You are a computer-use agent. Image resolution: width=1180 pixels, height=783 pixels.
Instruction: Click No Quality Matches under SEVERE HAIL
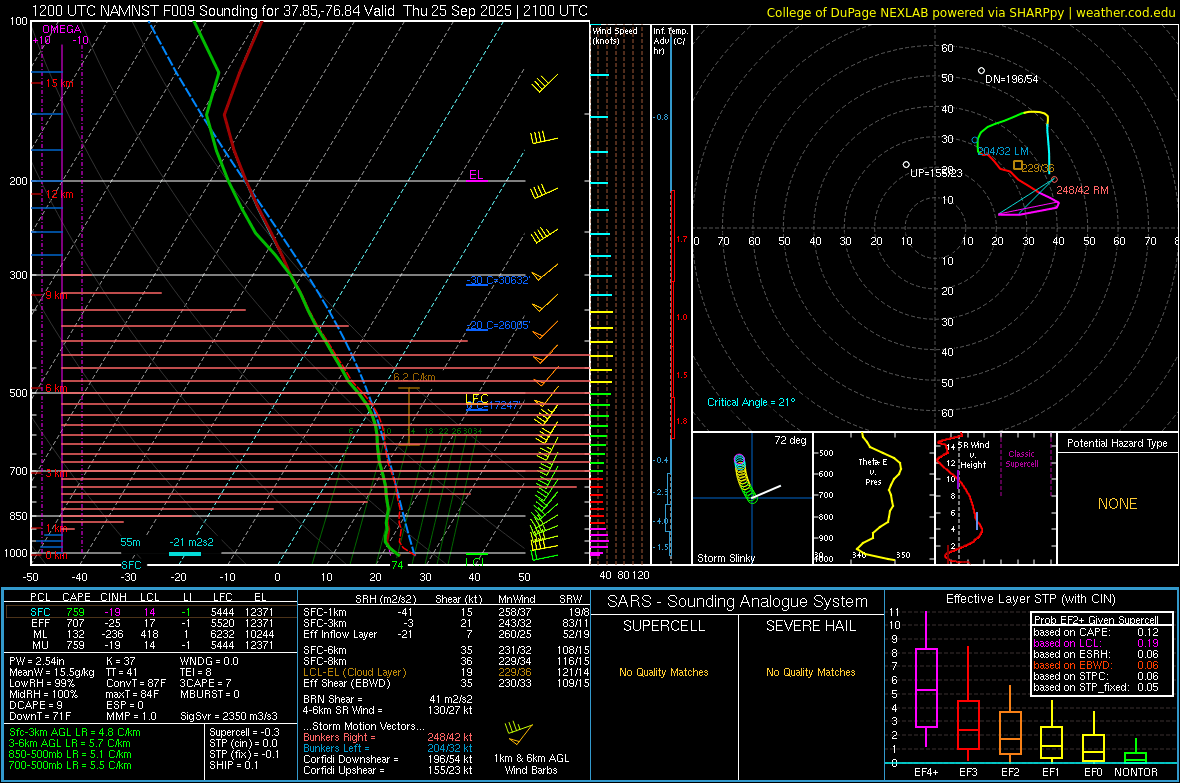810,672
